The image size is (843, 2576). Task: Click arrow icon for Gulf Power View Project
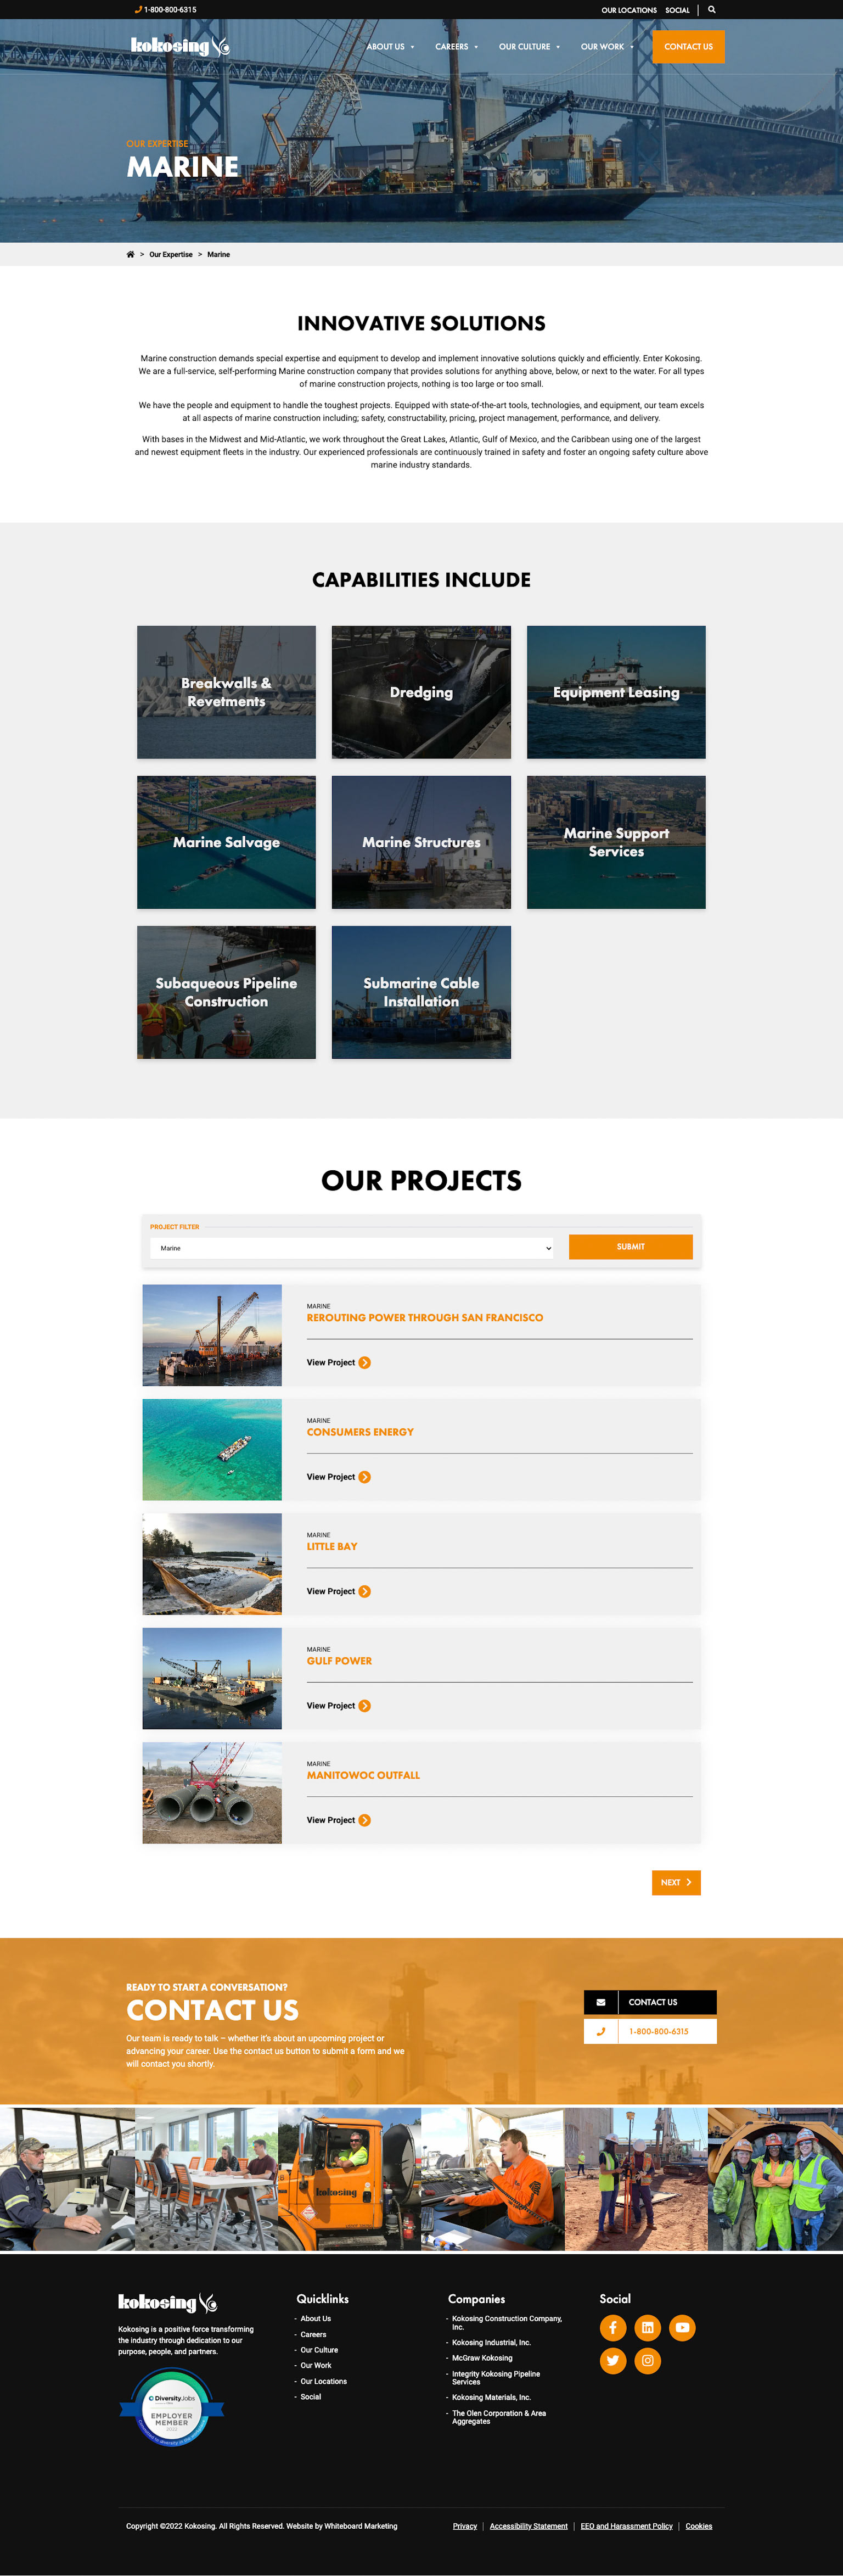point(365,1706)
